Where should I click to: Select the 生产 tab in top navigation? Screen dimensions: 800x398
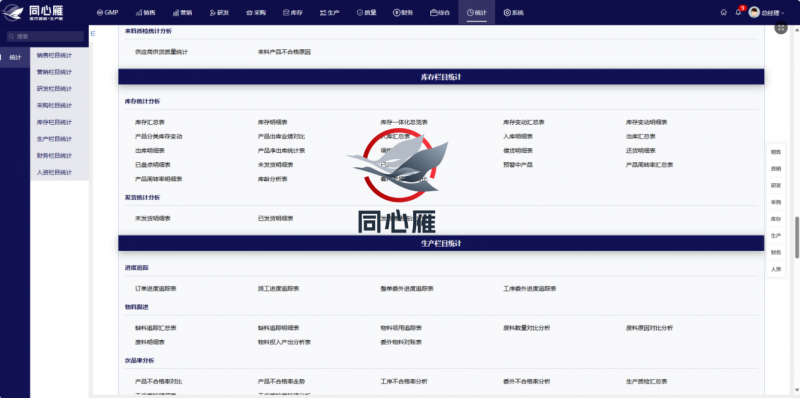[329, 12]
